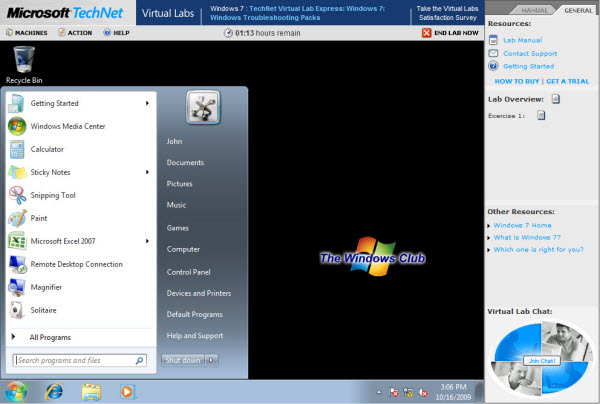Launch Paint from its palette icon
Viewport: 600px width, 404px height.
tap(18, 218)
